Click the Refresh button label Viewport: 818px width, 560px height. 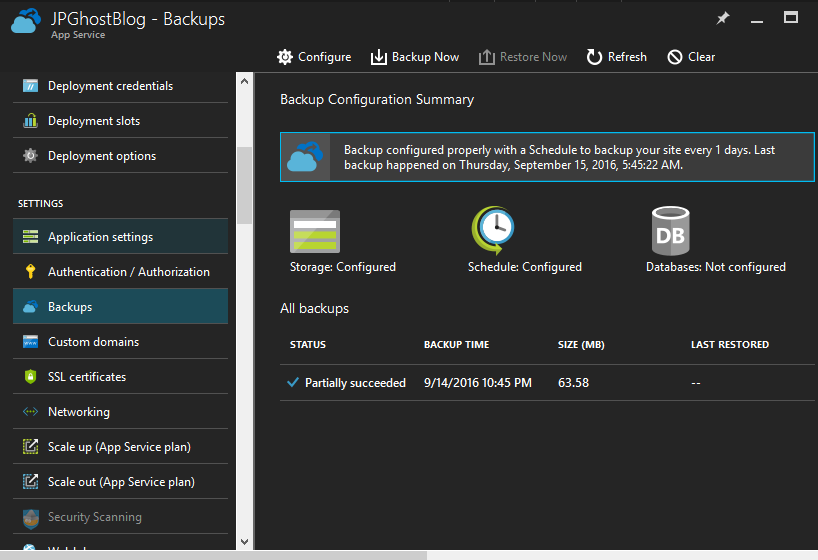point(627,57)
